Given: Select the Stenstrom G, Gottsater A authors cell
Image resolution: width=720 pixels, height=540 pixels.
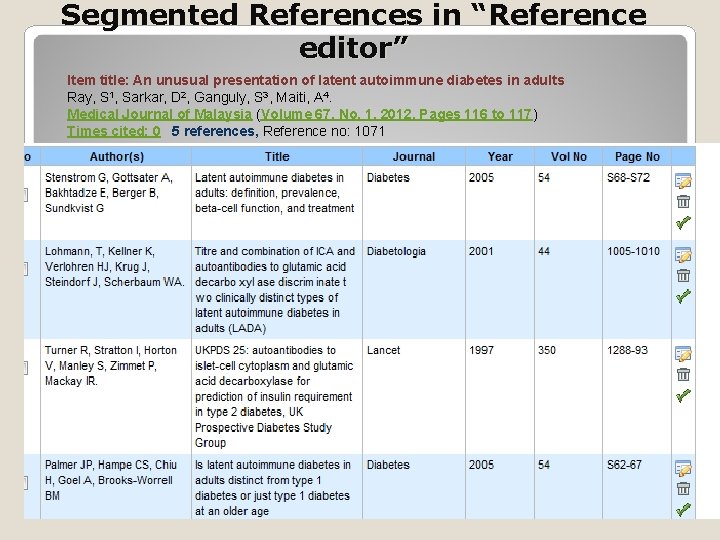Looking at the screenshot, I should tap(116, 203).
